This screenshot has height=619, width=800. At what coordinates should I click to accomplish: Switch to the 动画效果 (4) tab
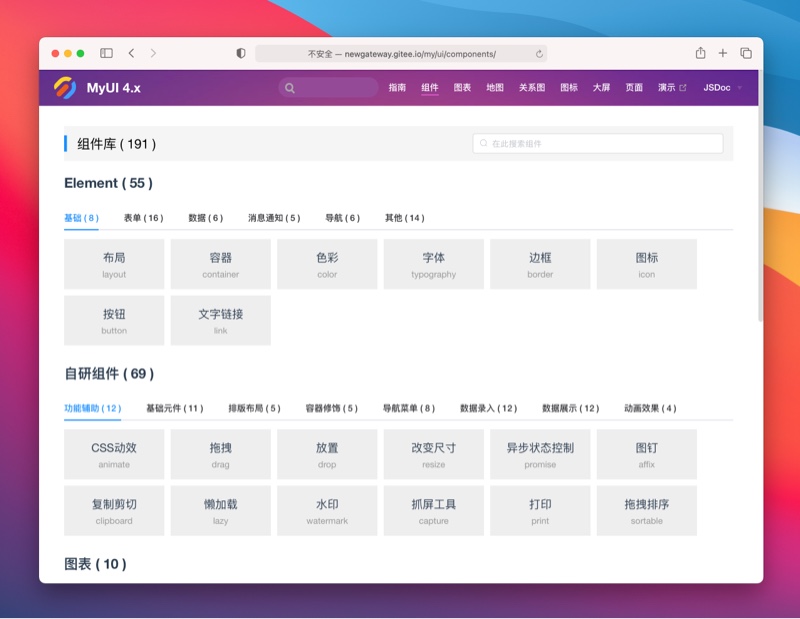tap(651, 408)
